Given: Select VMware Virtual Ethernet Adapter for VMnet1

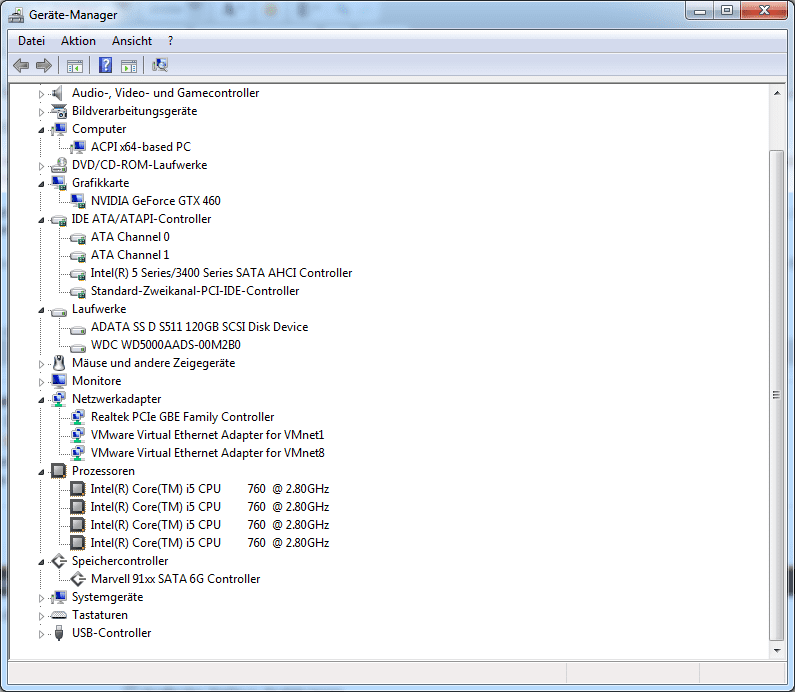Looking at the screenshot, I should (x=207, y=435).
